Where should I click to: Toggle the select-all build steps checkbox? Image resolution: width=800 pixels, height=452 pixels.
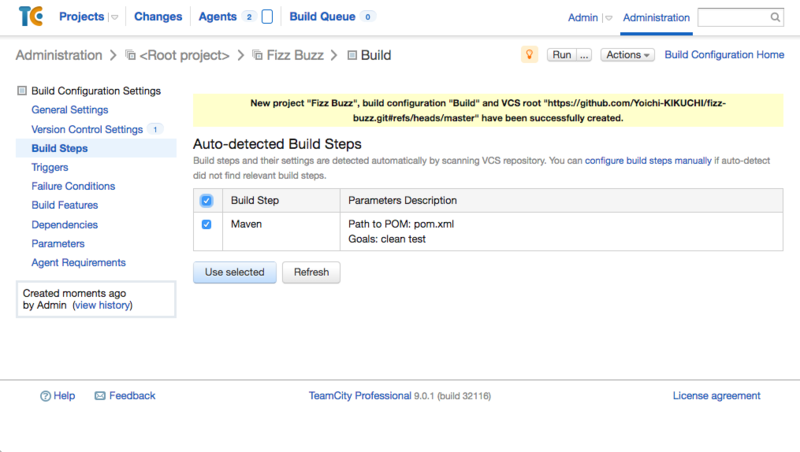coord(206,201)
